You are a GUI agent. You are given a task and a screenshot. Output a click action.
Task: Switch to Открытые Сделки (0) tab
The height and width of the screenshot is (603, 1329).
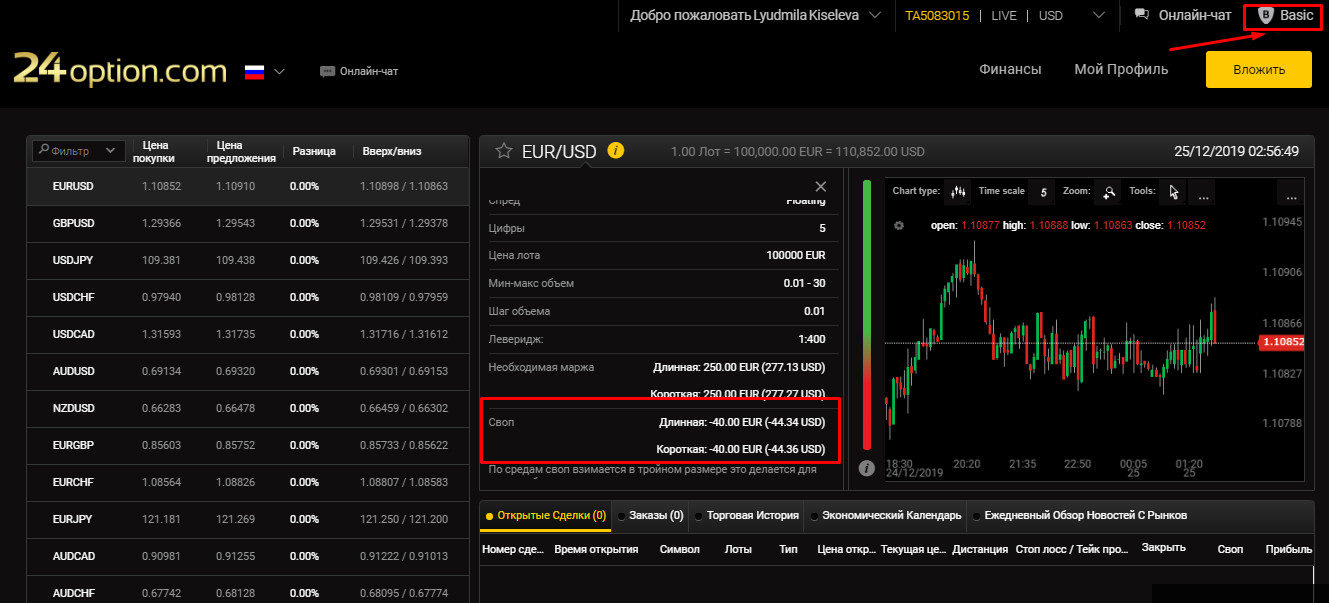545,516
